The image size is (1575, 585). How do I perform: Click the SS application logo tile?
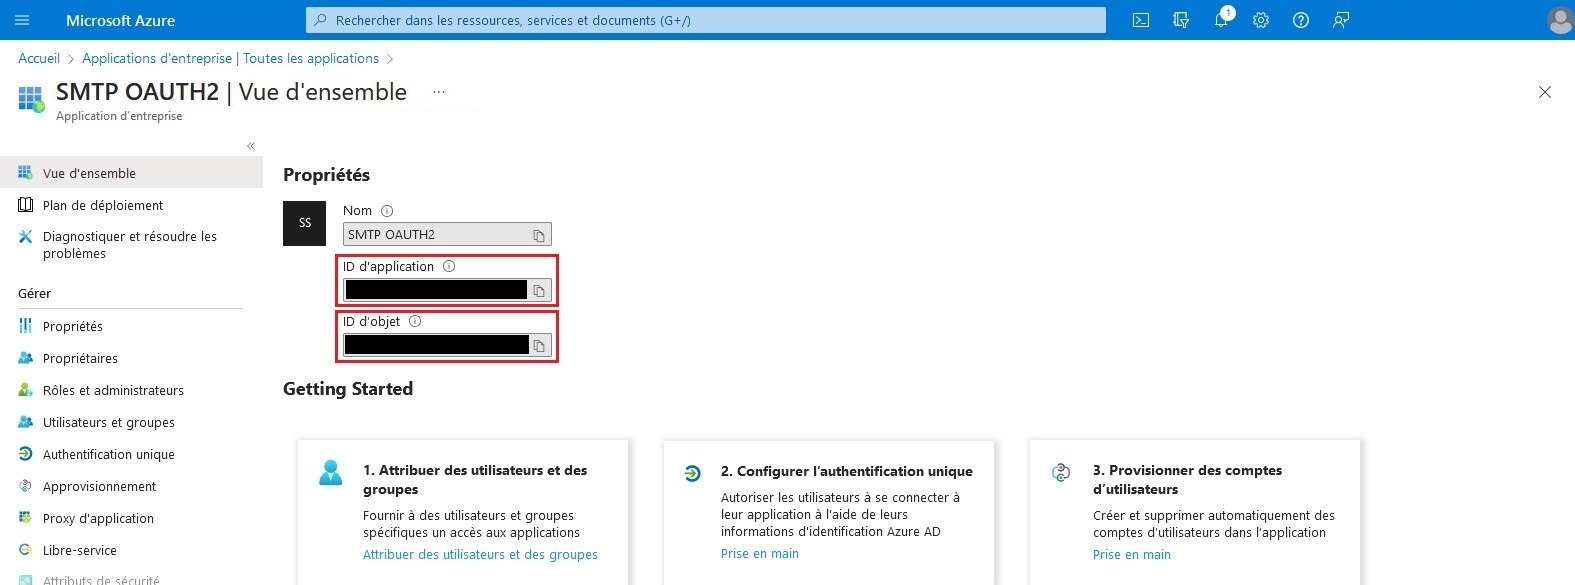[305, 223]
